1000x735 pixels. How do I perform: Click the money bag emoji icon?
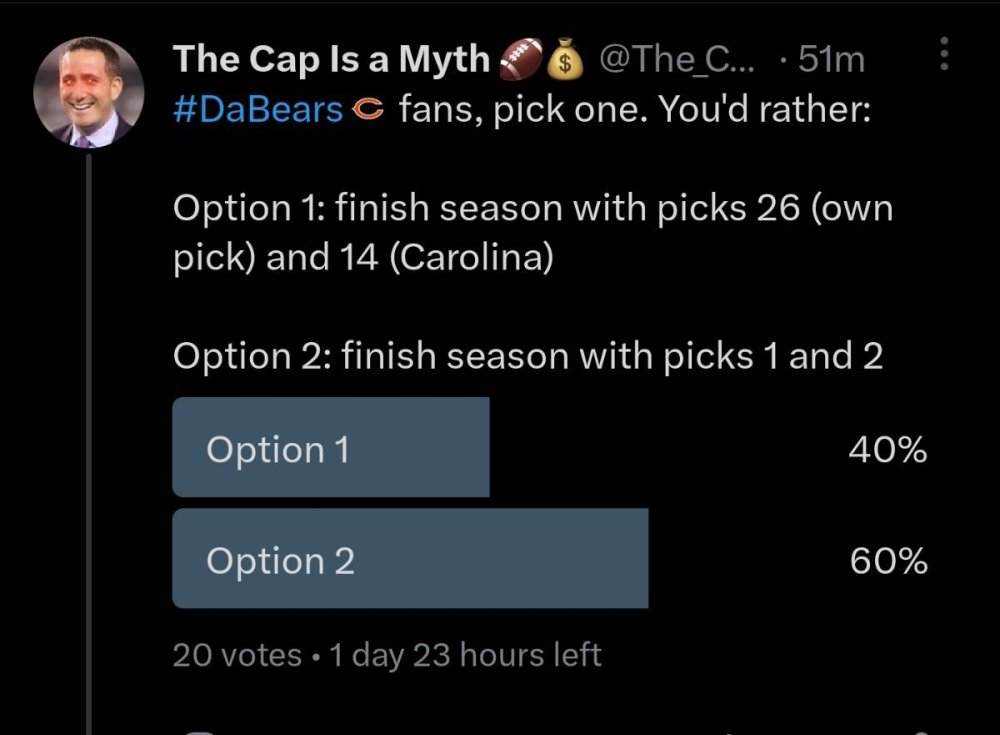567,61
